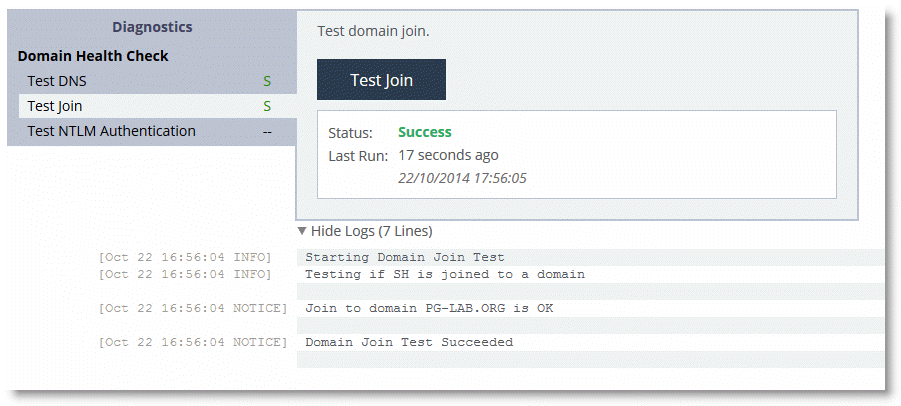The image size is (901, 406).
Task: Click log line Starting Domain Join Test
Action: (405, 257)
